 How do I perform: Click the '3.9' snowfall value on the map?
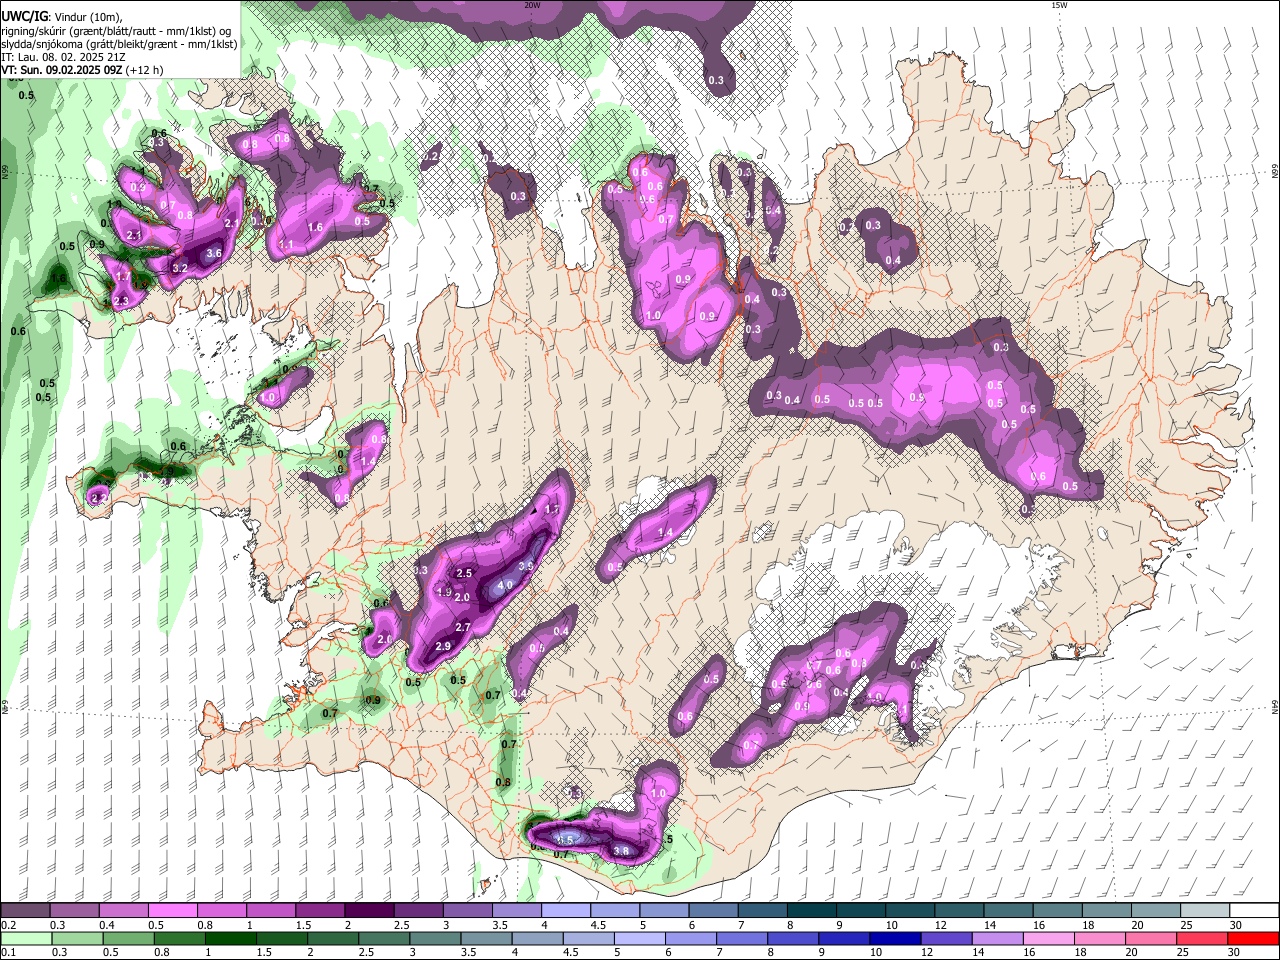(x=528, y=566)
